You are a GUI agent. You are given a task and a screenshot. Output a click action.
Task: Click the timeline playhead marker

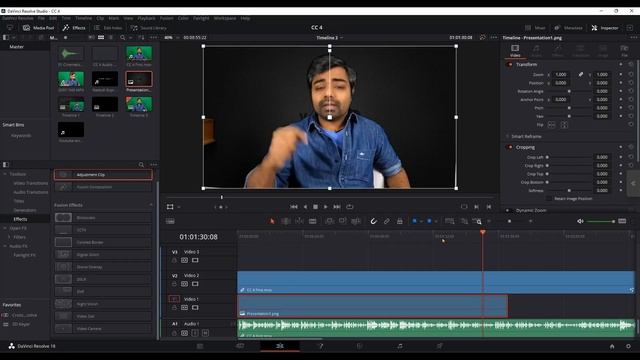coord(482,232)
